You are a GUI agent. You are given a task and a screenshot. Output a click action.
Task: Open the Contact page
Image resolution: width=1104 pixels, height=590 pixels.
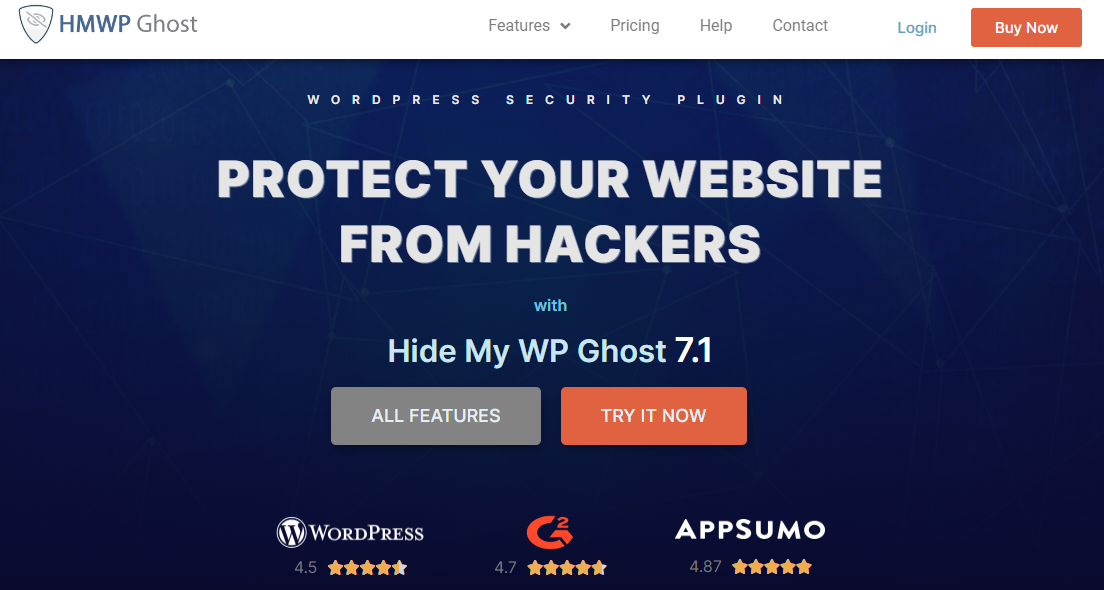click(x=800, y=25)
